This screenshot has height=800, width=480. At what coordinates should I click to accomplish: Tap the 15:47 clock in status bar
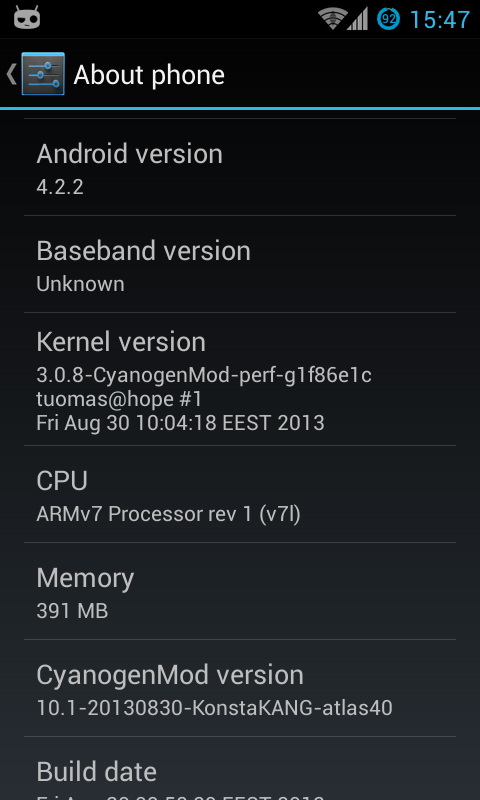click(440, 20)
